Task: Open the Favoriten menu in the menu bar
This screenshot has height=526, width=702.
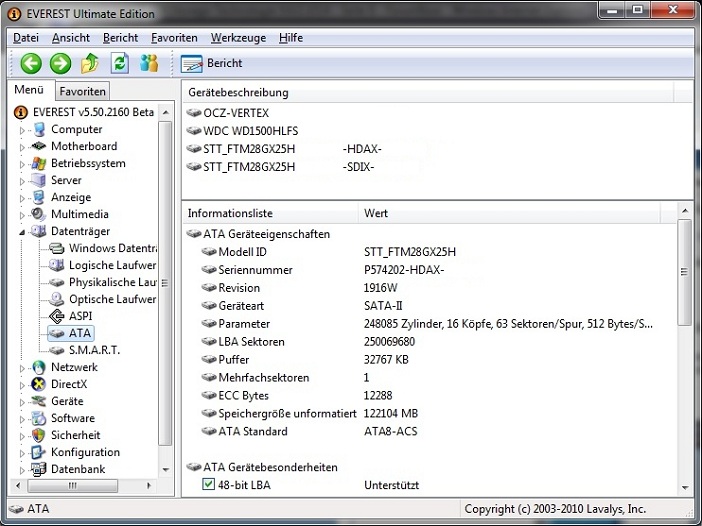Action: tap(174, 38)
